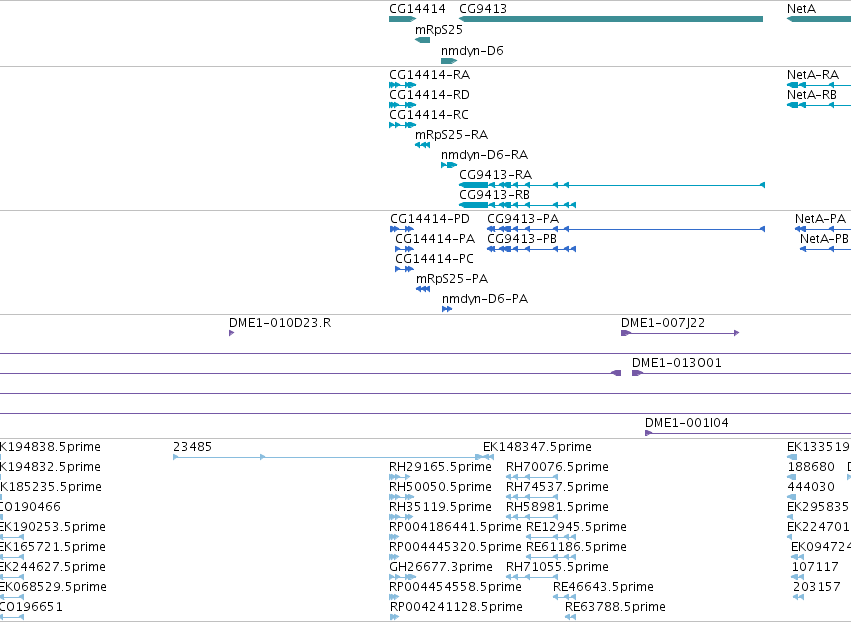851x622 pixels.
Task: Click the 188680 feature label
Action: (x=811, y=467)
